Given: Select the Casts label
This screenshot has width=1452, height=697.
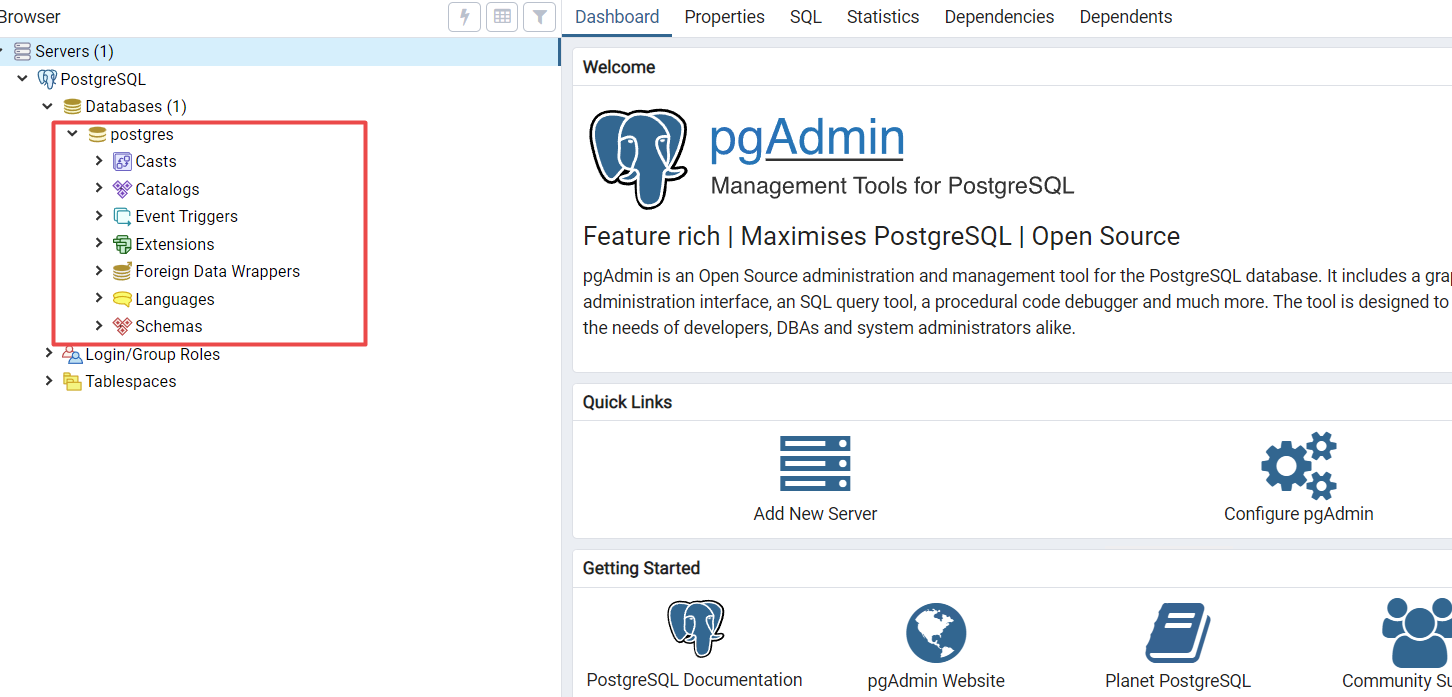Looking at the screenshot, I should click(x=156, y=161).
